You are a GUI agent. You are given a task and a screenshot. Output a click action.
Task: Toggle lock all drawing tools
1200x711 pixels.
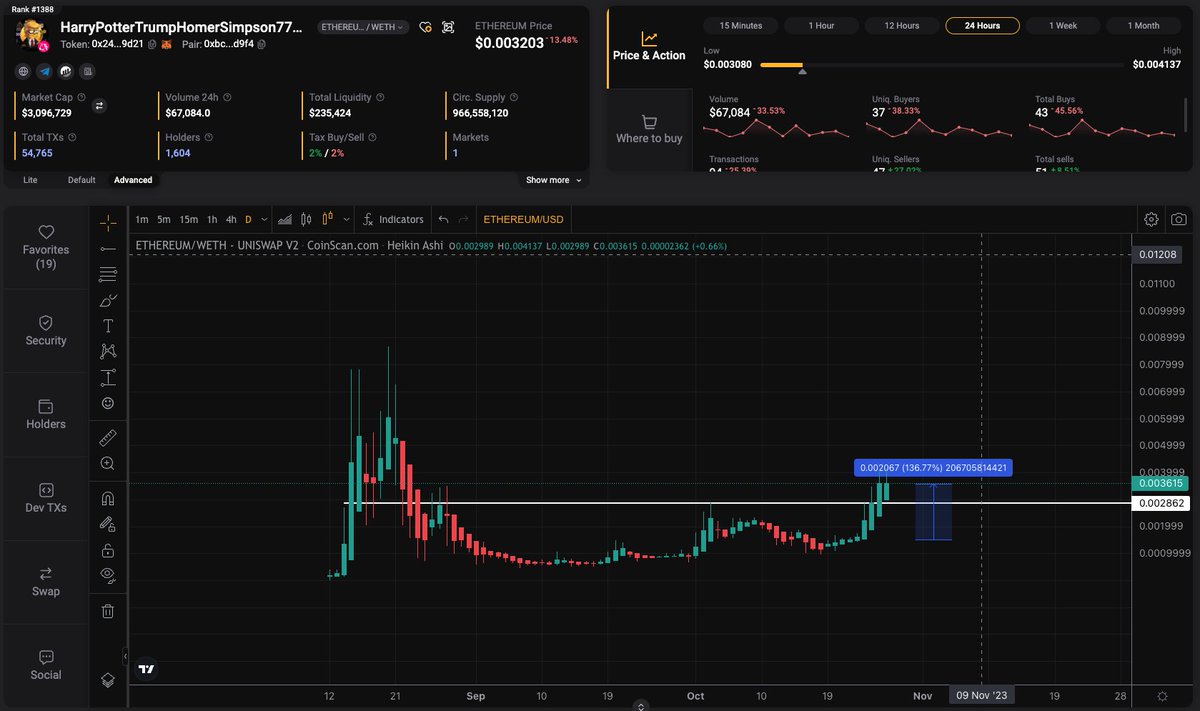[108, 550]
